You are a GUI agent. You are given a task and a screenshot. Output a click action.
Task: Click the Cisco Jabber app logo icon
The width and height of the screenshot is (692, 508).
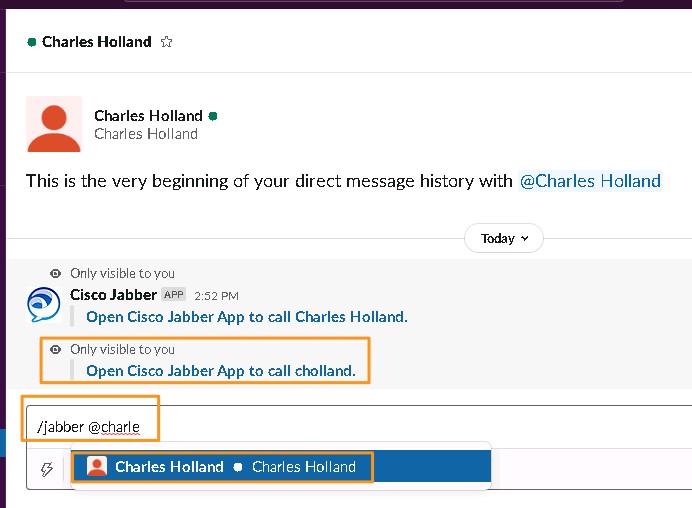pos(44,305)
